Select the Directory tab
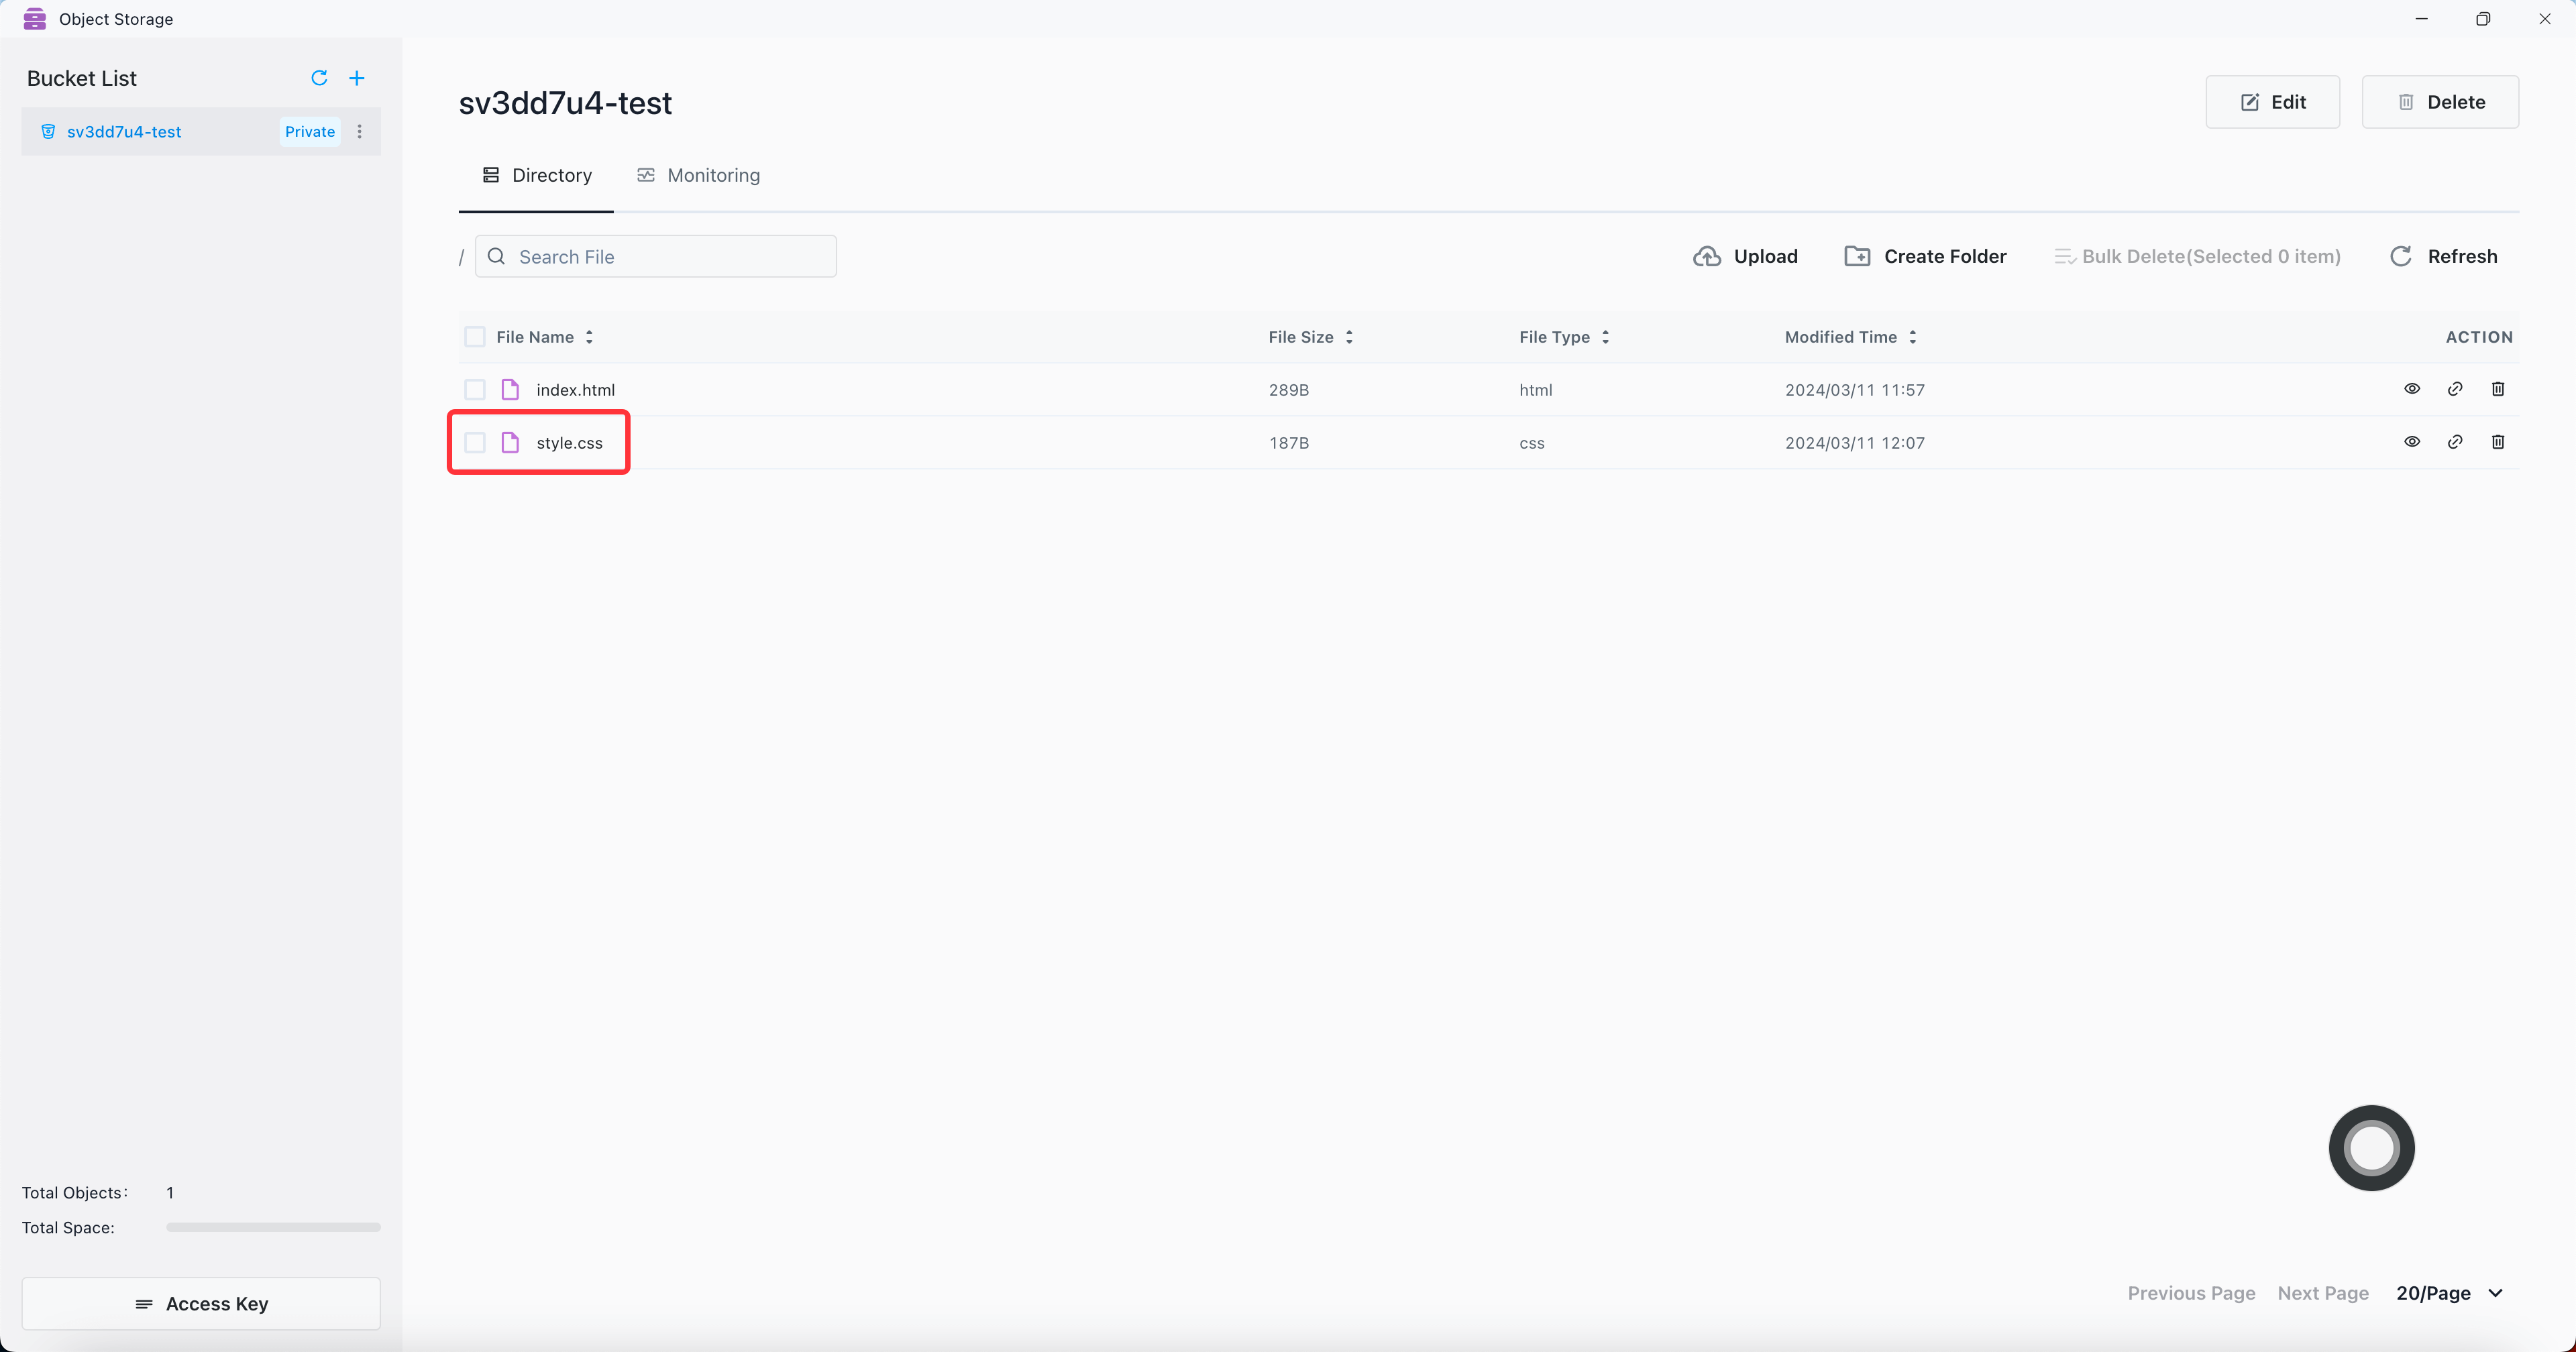 click(537, 175)
